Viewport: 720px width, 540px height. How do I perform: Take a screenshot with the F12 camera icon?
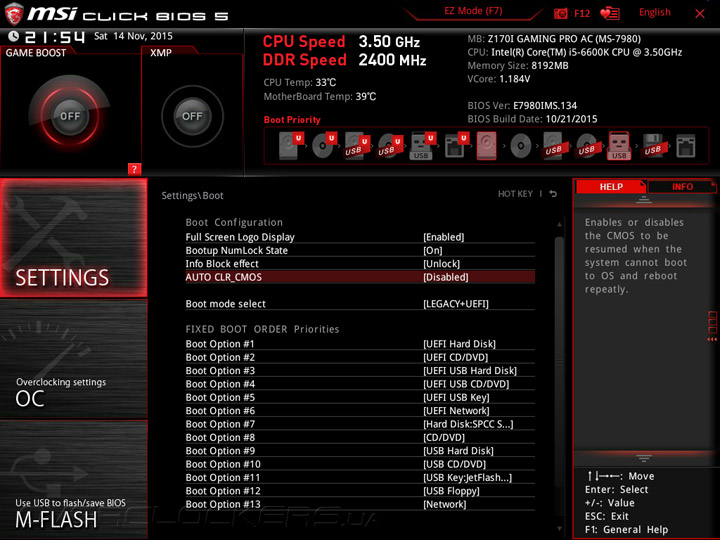561,13
